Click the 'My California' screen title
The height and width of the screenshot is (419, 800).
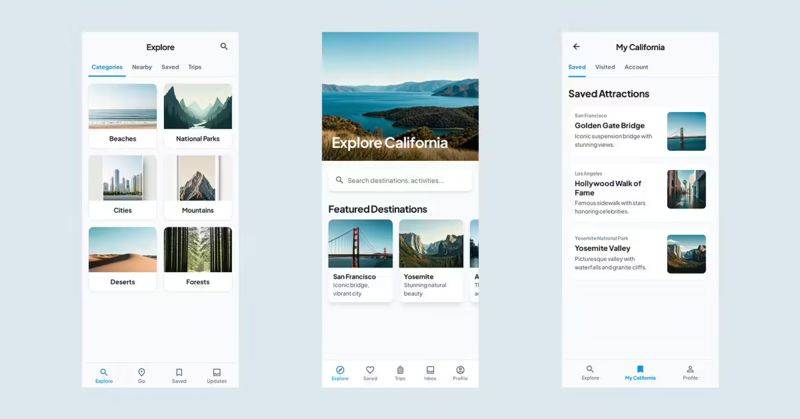coord(640,47)
